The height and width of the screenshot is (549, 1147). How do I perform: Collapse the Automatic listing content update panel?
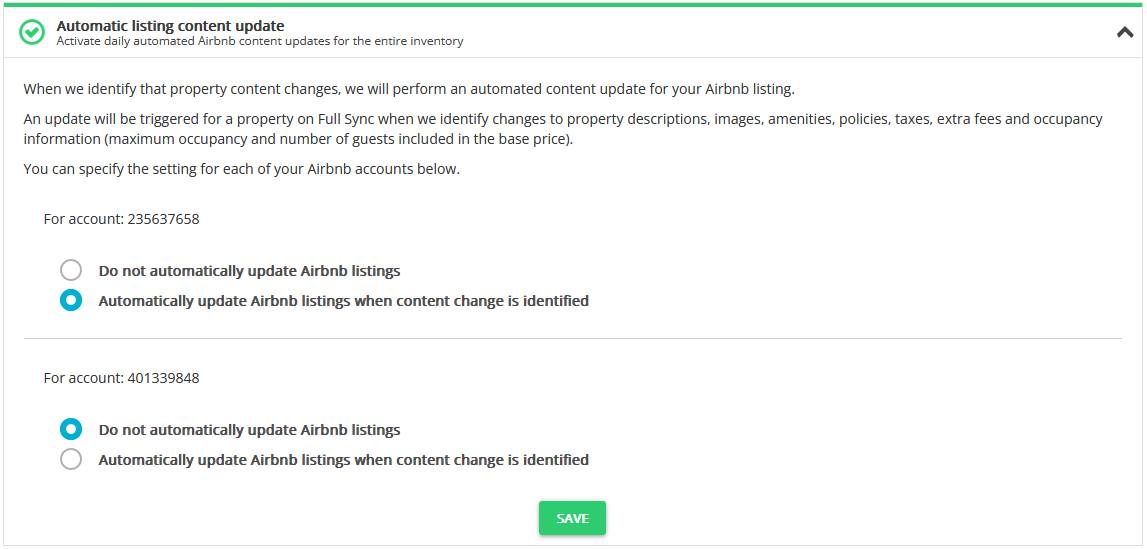tap(1124, 32)
